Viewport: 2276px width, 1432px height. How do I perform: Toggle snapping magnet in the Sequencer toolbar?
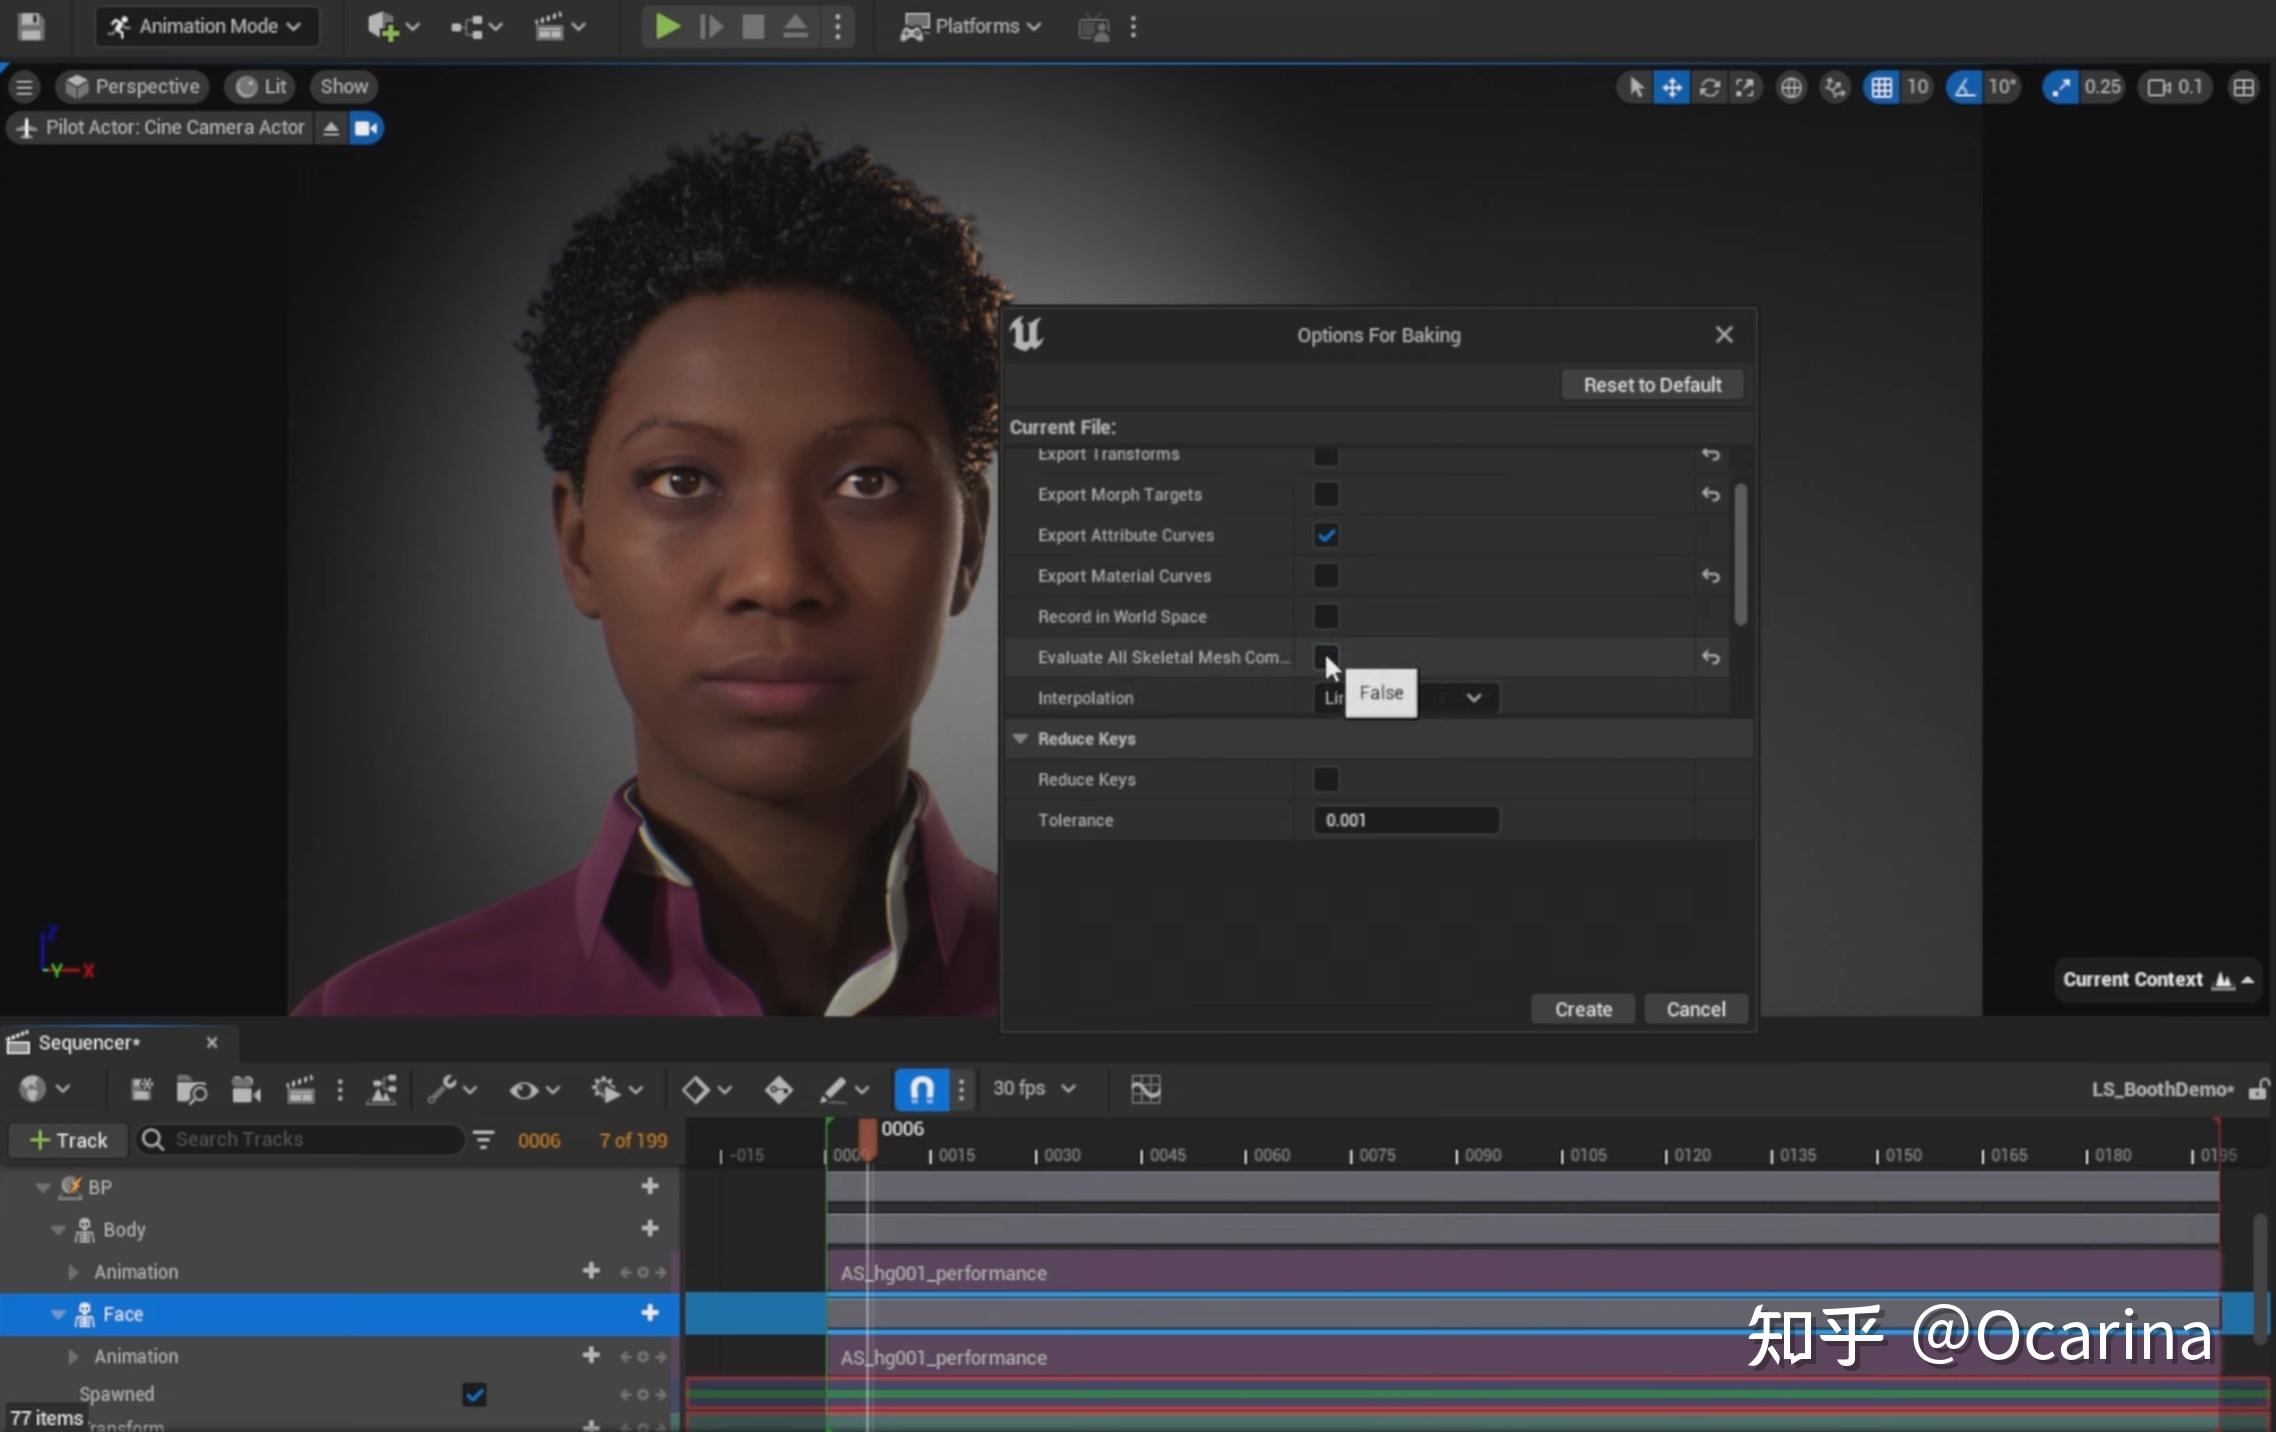pyautogui.click(x=922, y=1089)
